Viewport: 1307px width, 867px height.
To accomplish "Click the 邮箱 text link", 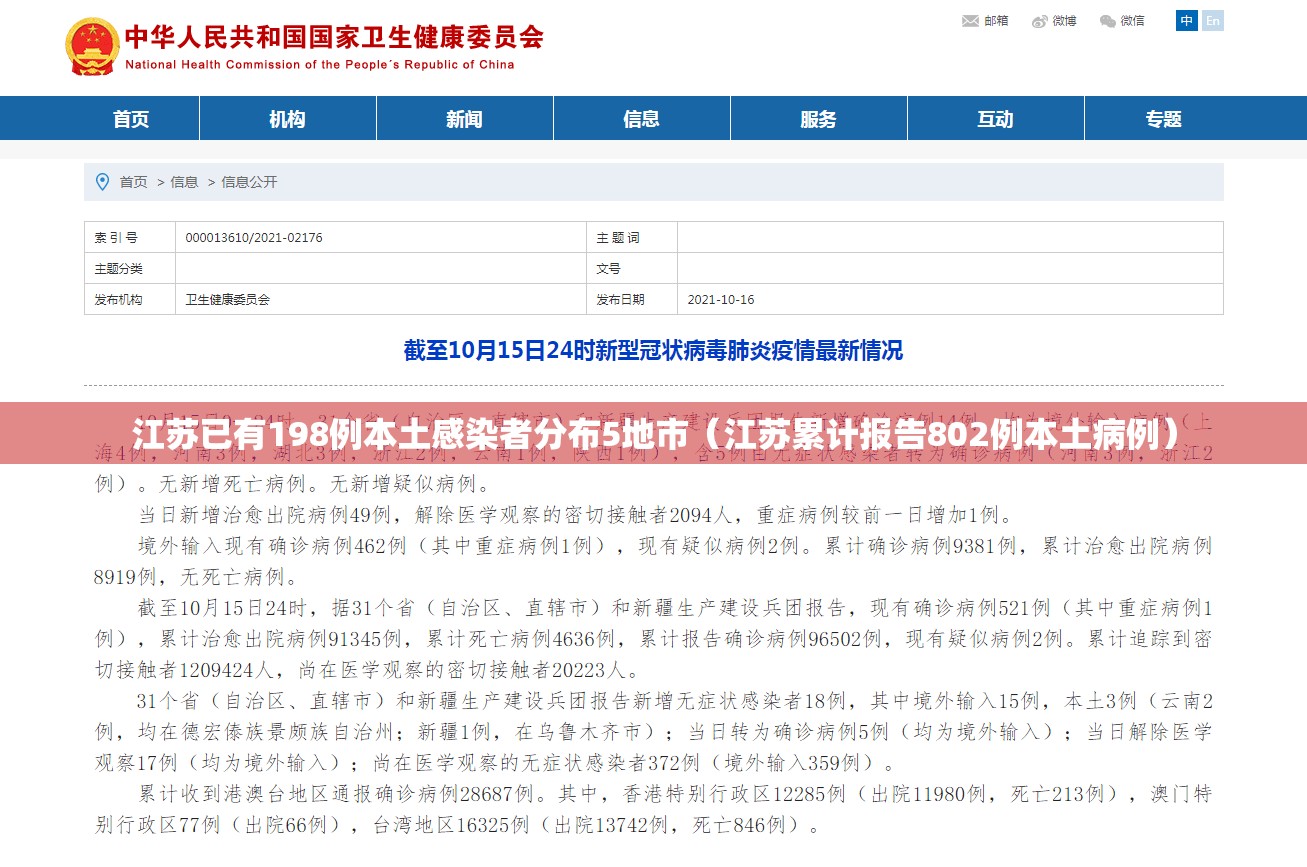I will tap(996, 21).
